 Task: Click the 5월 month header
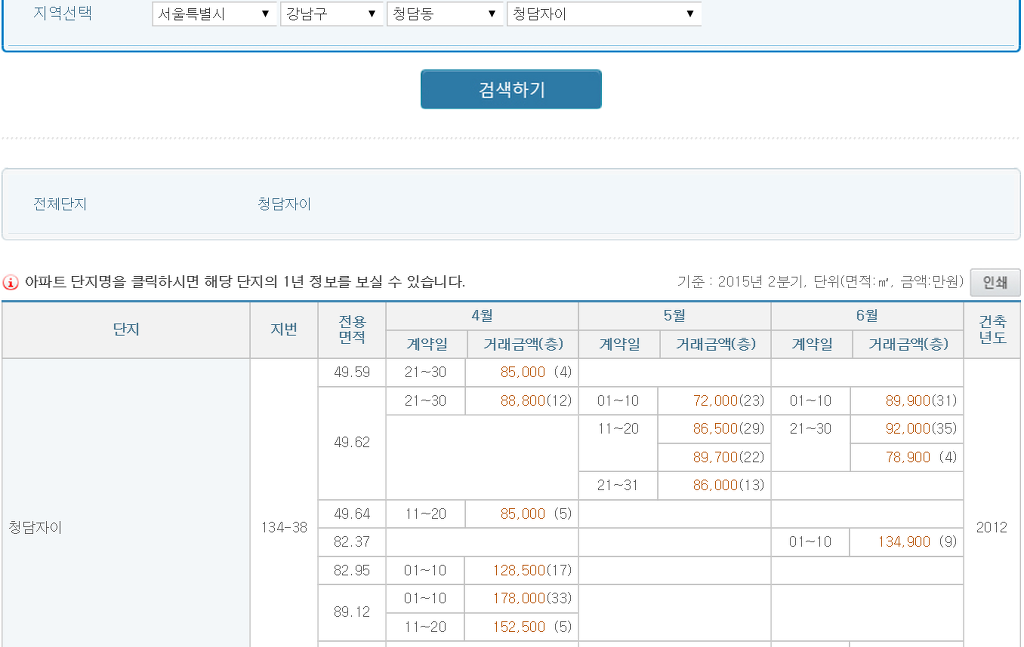coord(675,316)
